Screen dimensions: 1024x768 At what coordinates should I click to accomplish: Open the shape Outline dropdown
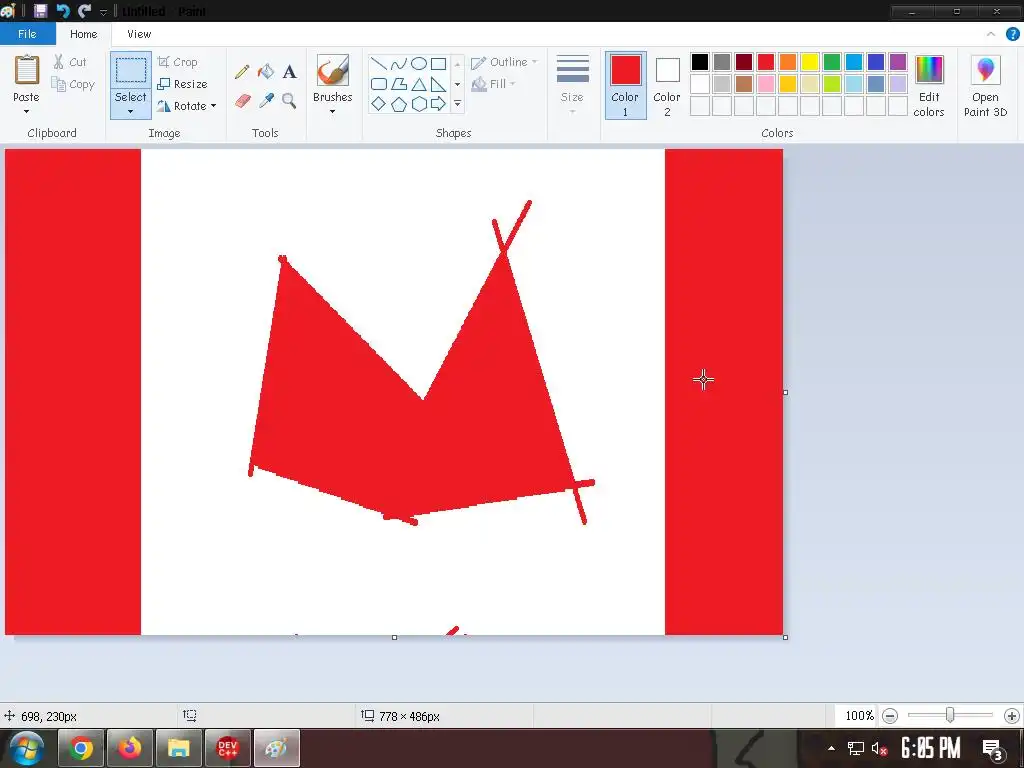coord(504,62)
